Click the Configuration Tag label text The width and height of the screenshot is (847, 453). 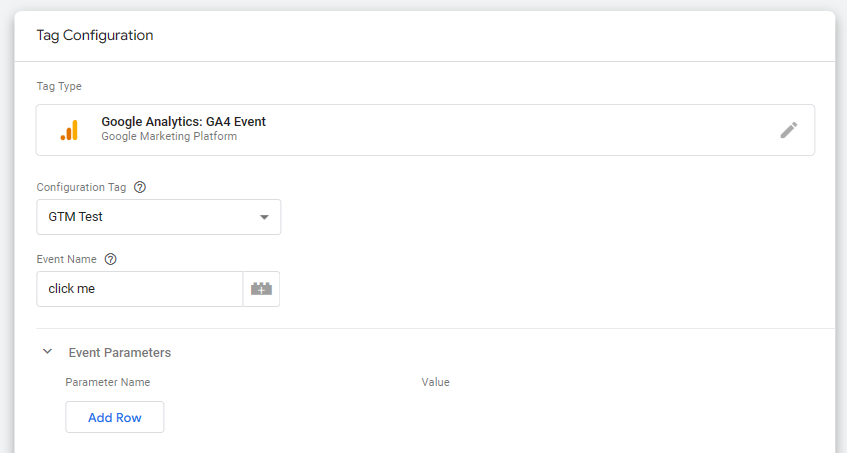(83, 187)
